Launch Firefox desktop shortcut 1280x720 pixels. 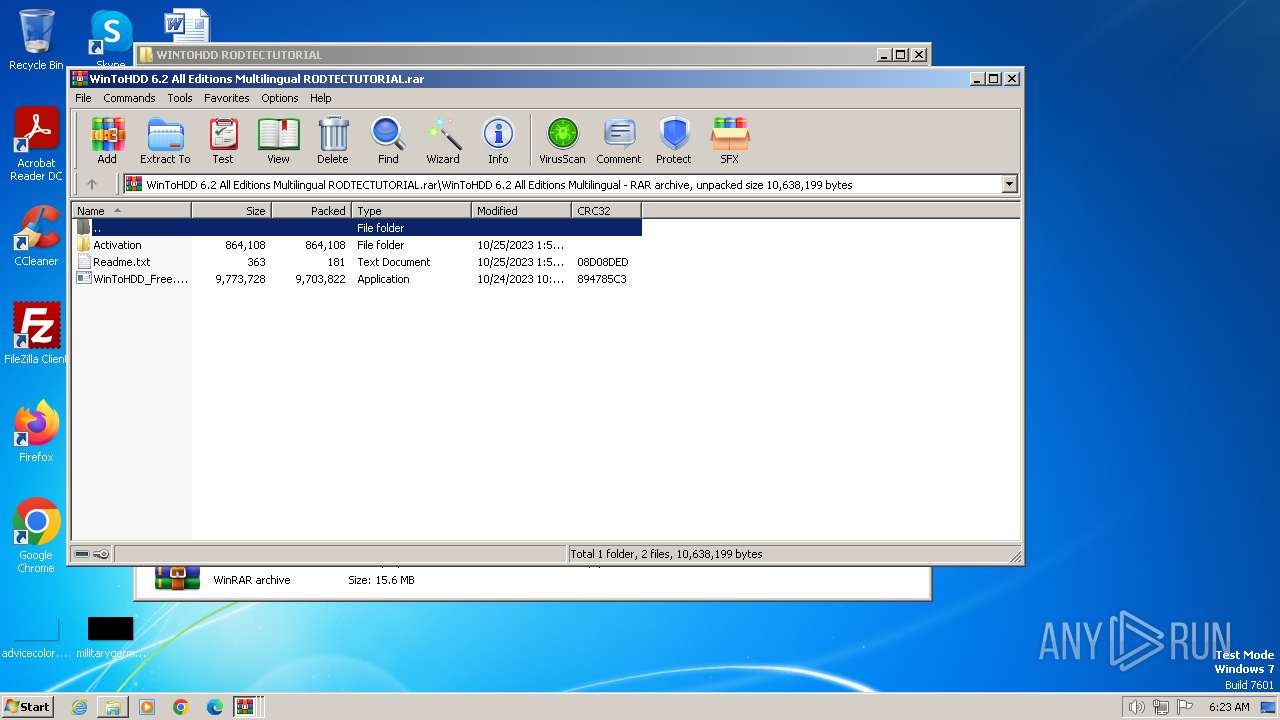coord(36,432)
